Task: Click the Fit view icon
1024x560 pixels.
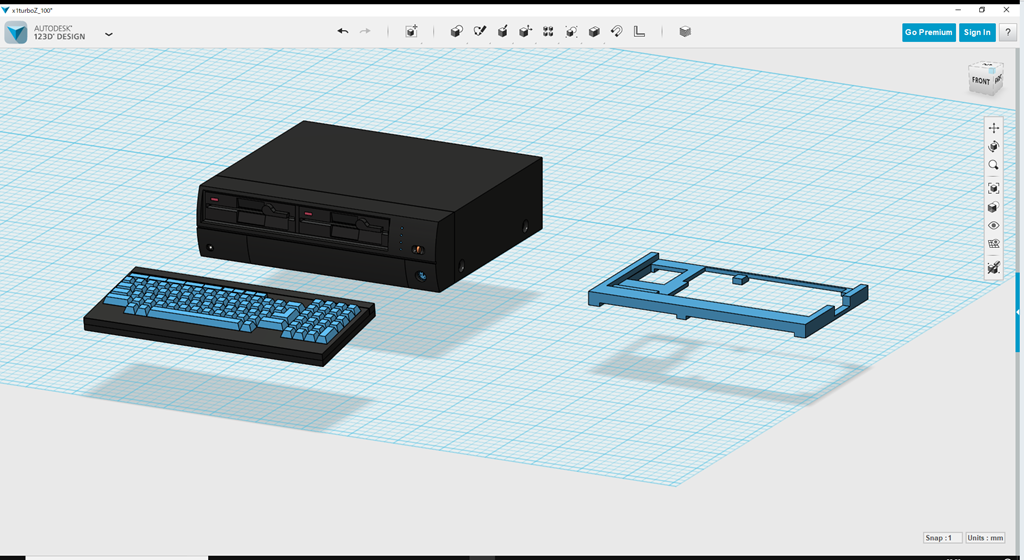Action: [x=993, y=188]
